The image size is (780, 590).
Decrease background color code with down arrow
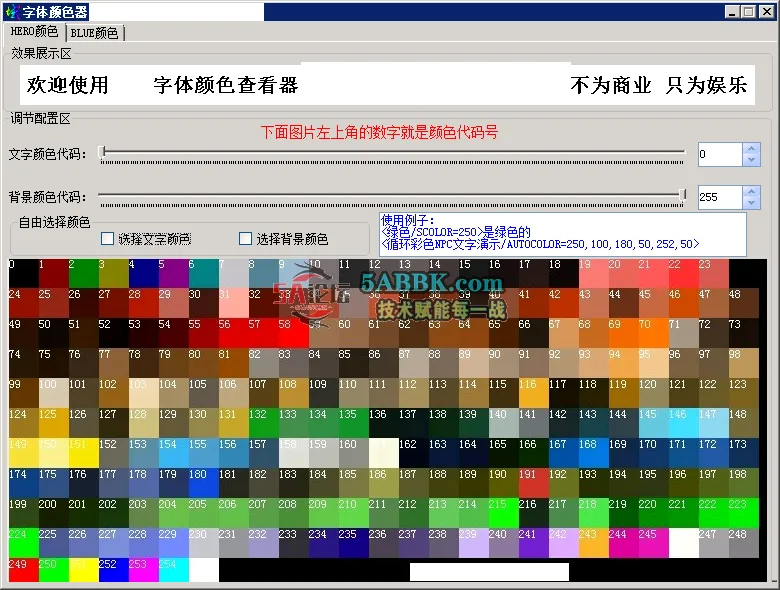(751, 202)
